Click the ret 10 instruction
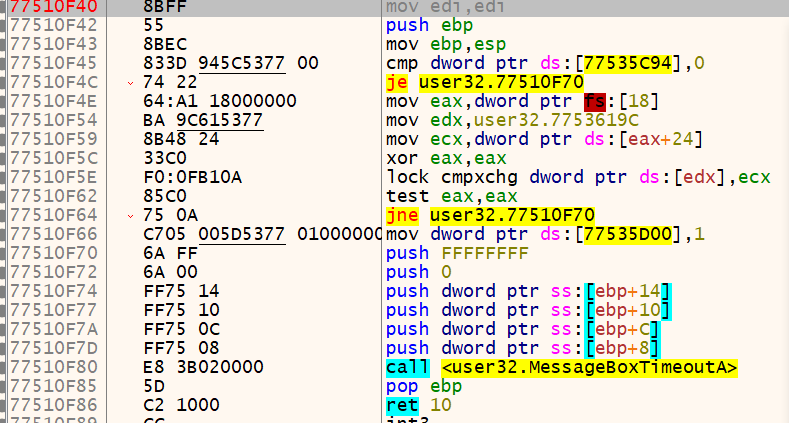The height and width of the screenshot is (423, 789). tap(418, 405)
